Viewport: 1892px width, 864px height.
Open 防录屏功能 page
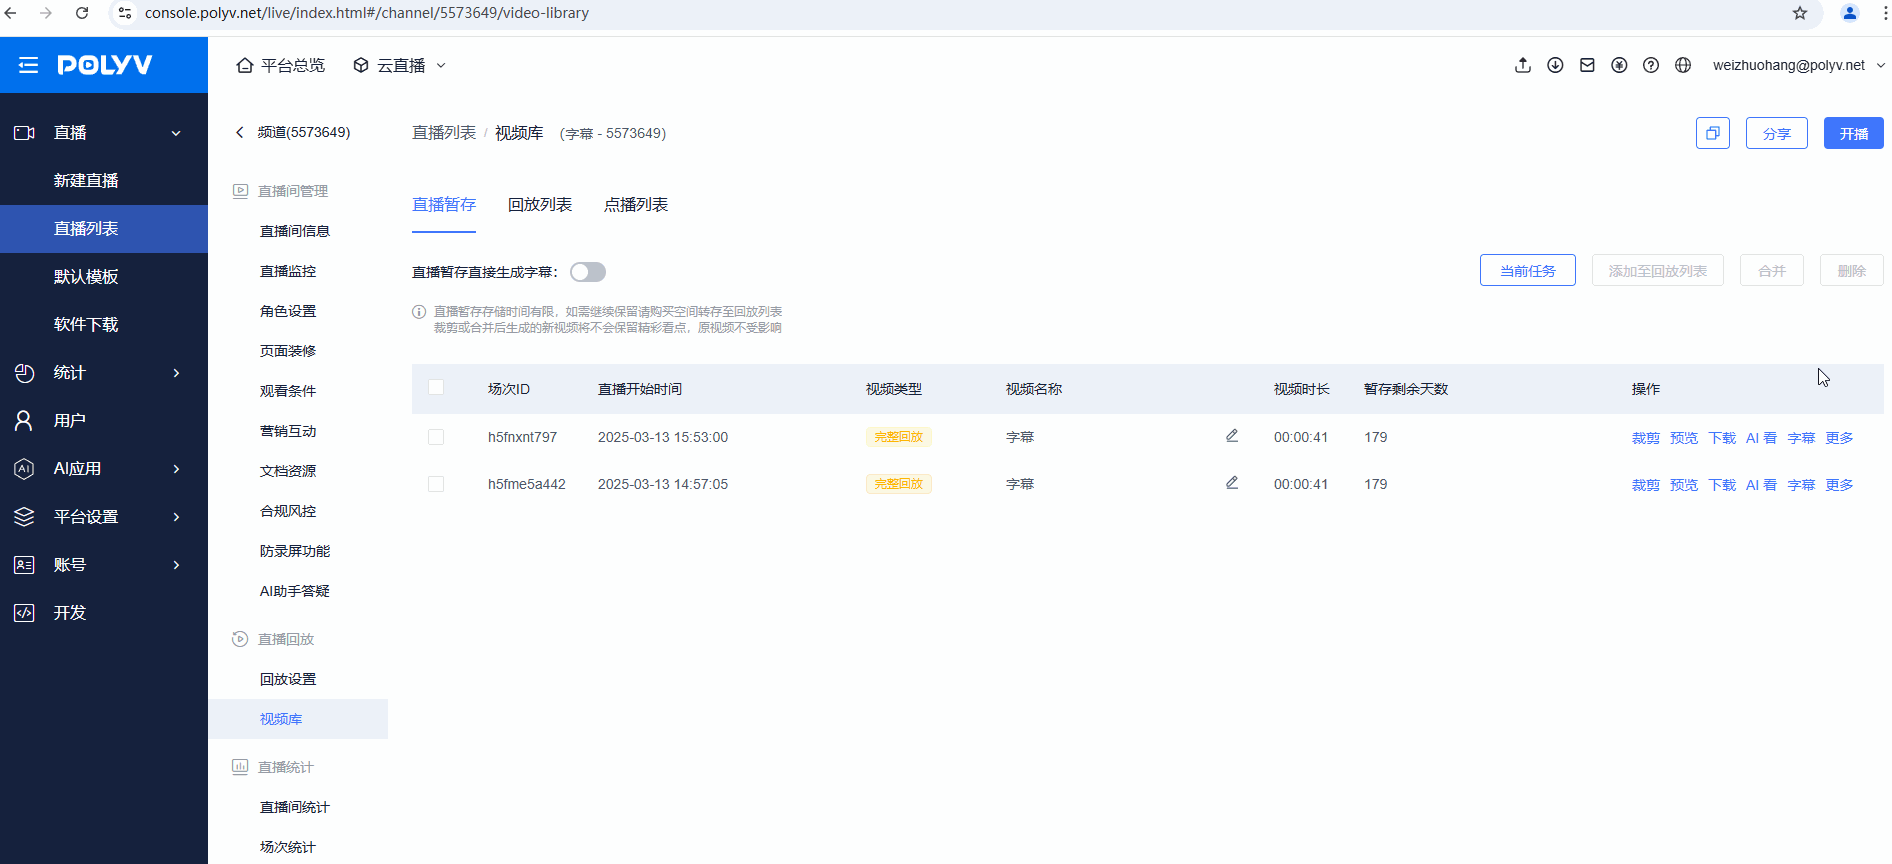pyautogui.click(x=295, y=551)
